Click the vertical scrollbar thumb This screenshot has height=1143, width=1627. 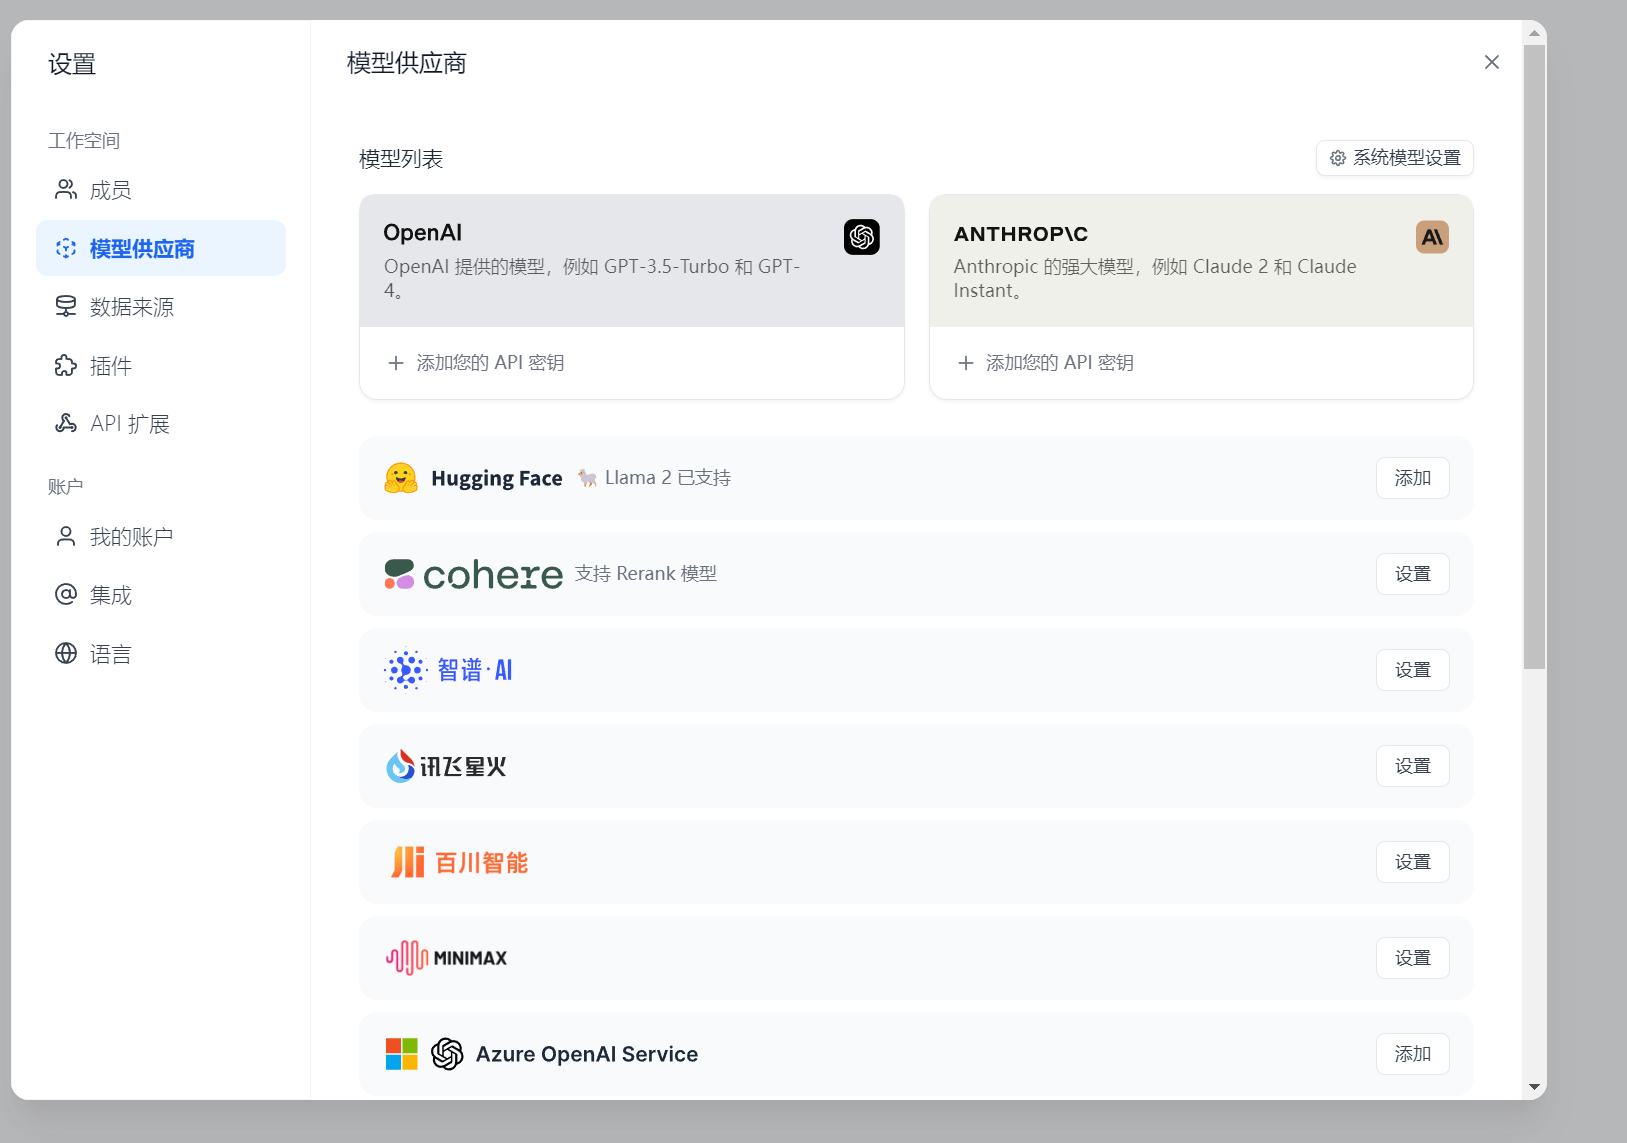tap(1534, 357)
